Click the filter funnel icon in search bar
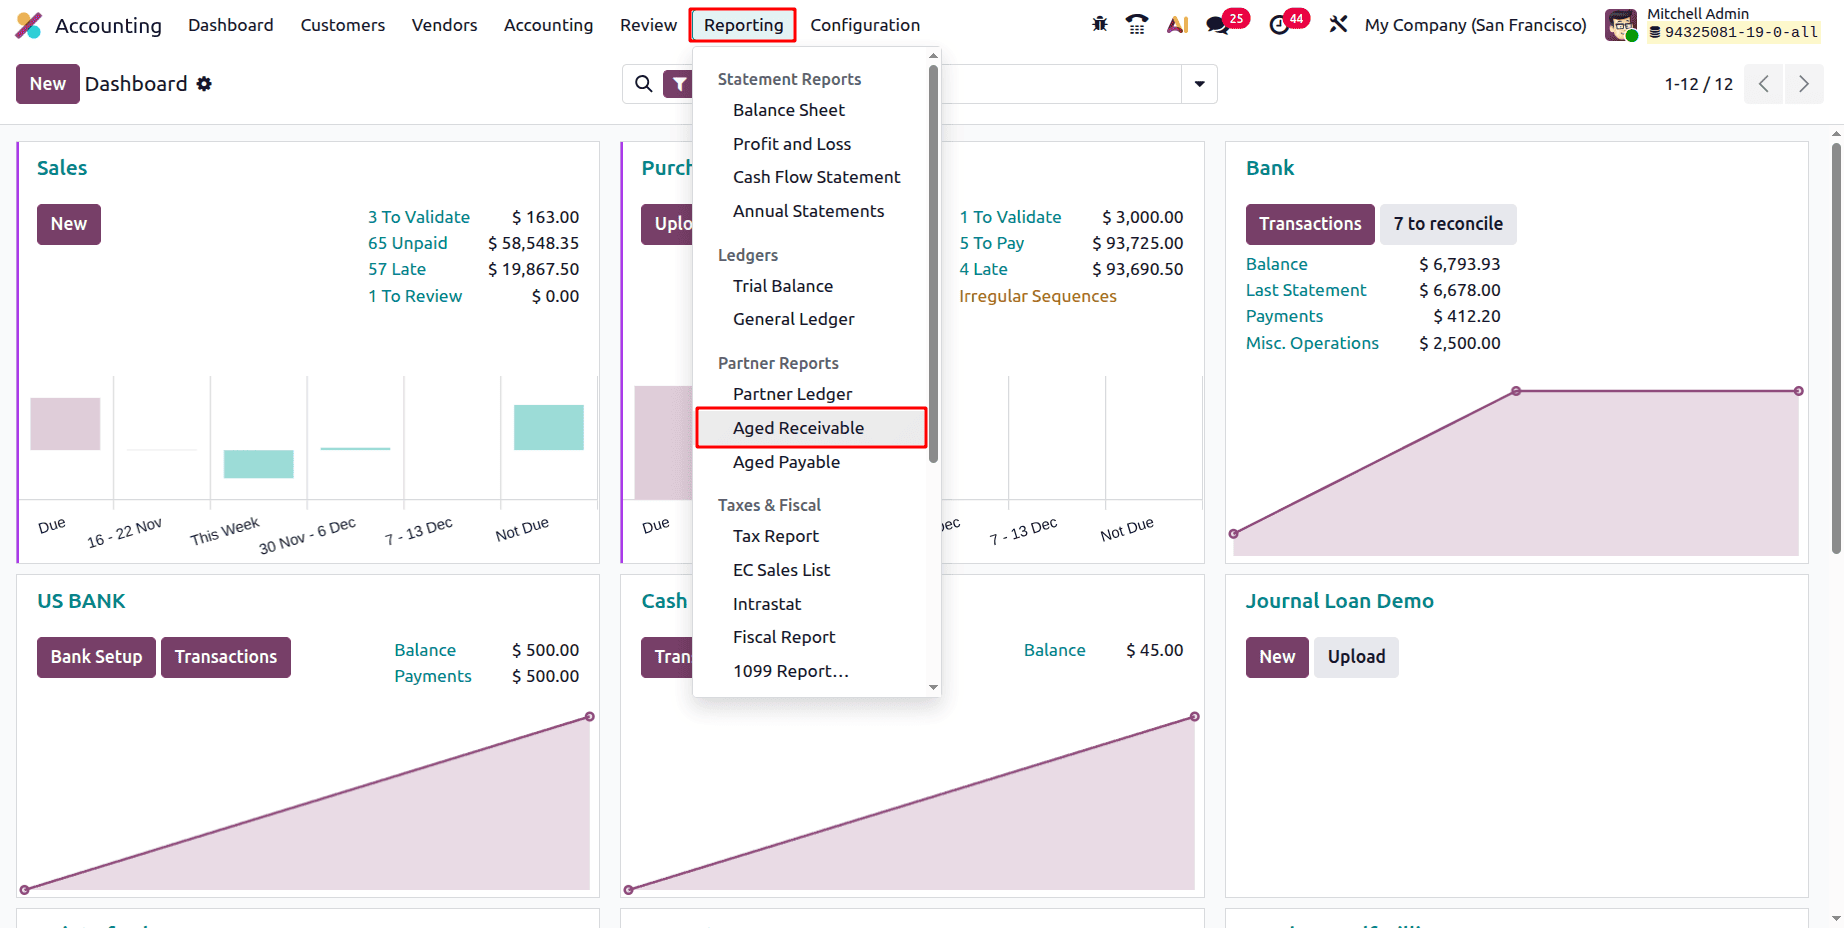The image size is (1844, 928). [x=679, y=84]
